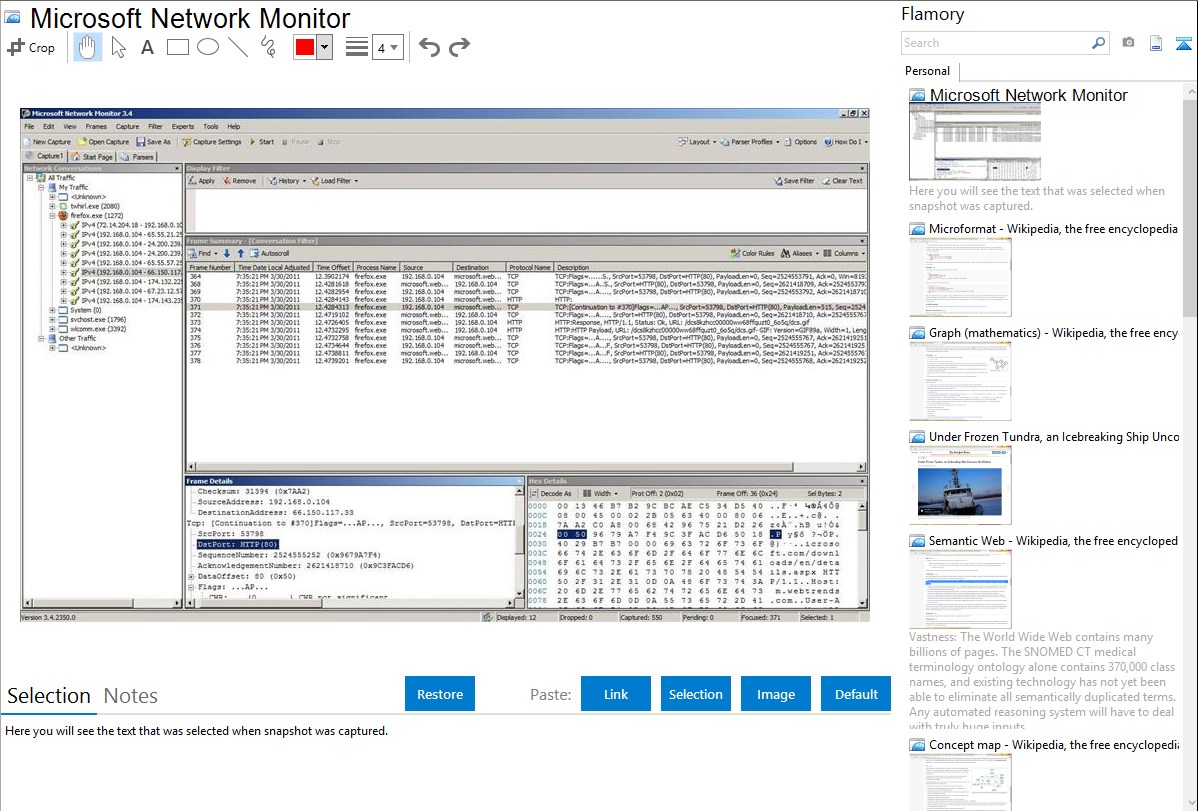The height and width of the screenshot is (811, 1198).
Task: Click Capture Settings in Network Monitor snapshot
Action: pos(212,142)
